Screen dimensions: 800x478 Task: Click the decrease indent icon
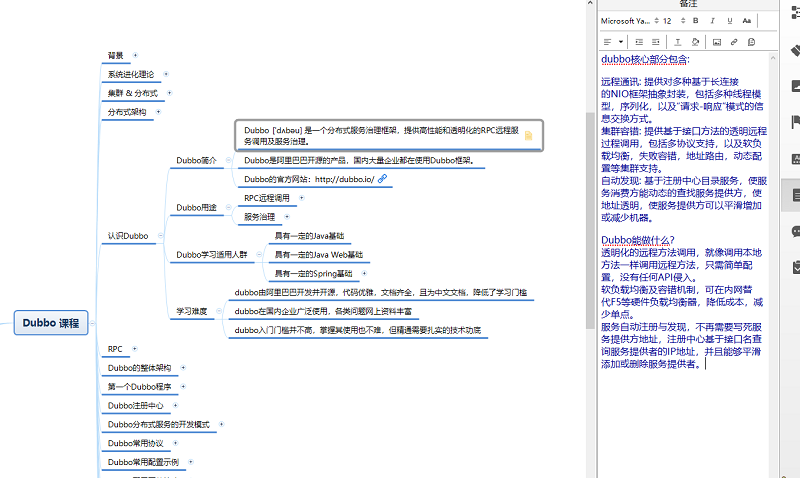[656, 42]
